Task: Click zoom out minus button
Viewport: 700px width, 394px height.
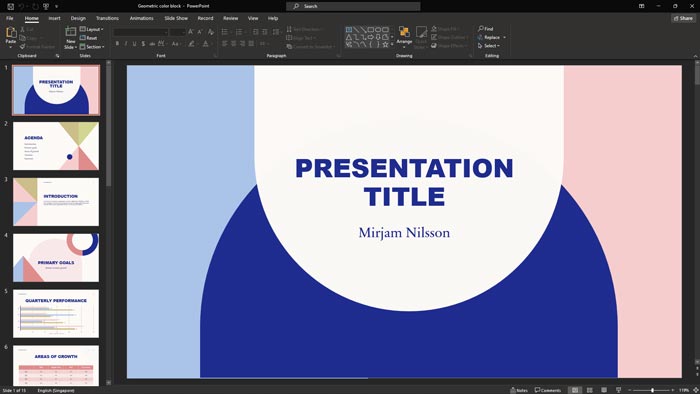Action: pyautogui.click(x=630, y=390)
